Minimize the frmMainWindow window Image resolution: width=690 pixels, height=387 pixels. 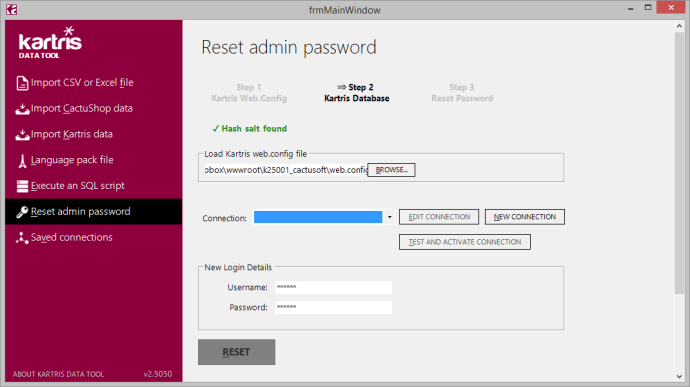630,8
